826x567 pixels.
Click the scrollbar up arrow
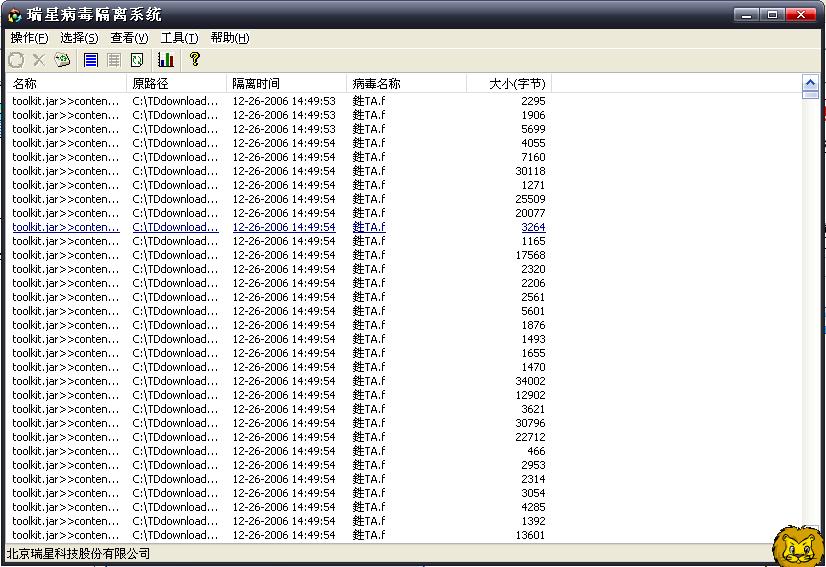[x=810, y=83]
